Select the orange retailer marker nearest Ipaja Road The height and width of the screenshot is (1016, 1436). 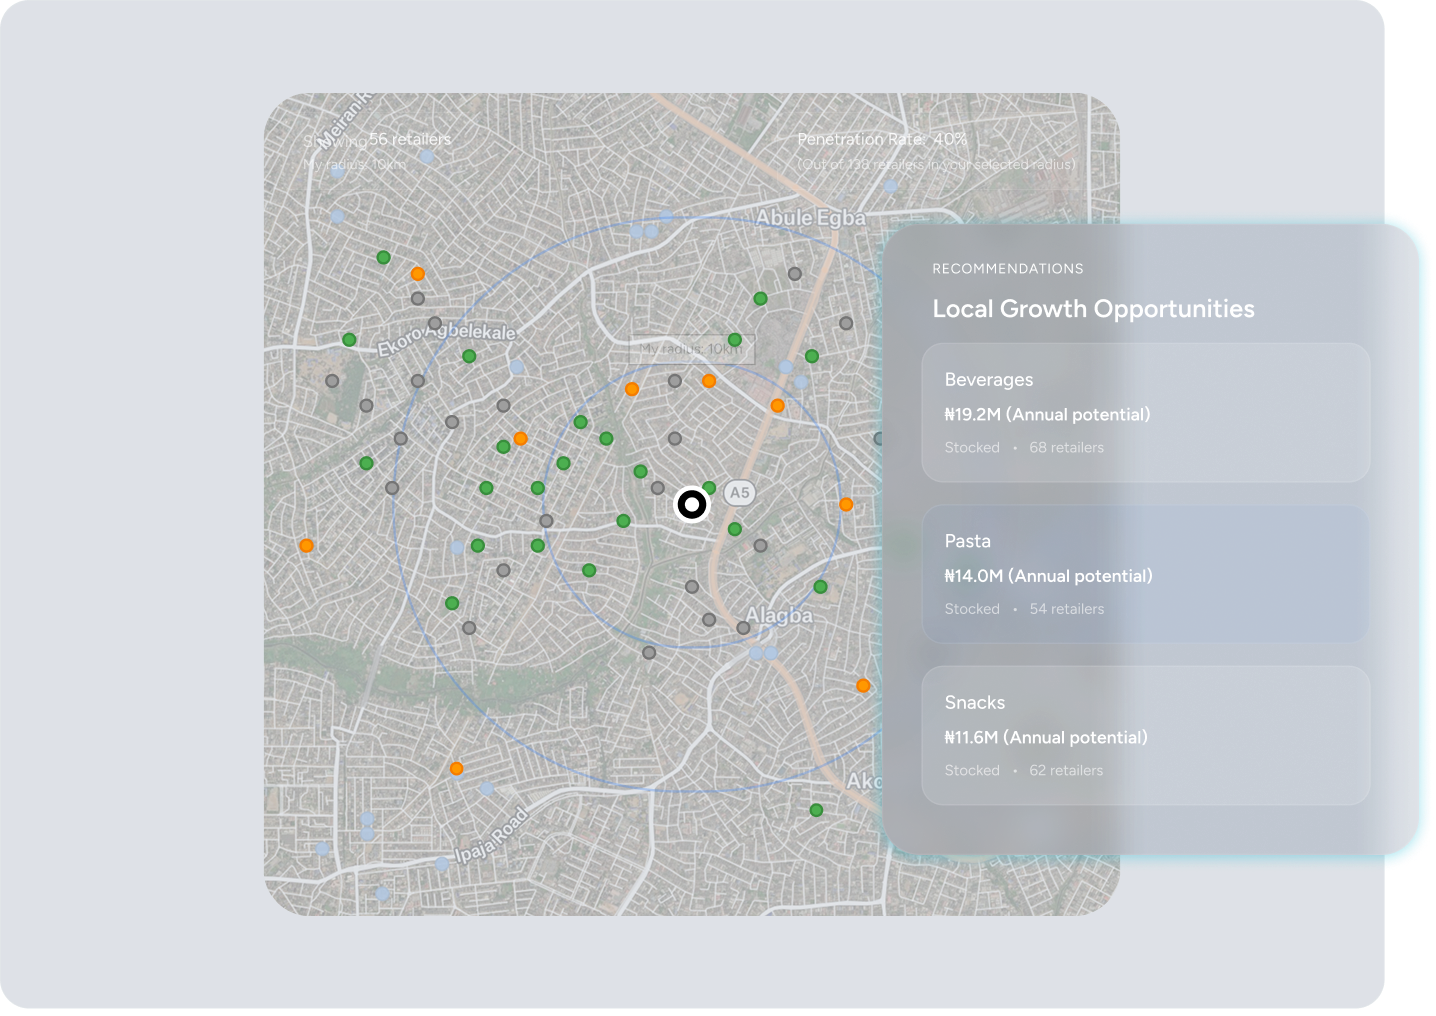tap(456, 769)
